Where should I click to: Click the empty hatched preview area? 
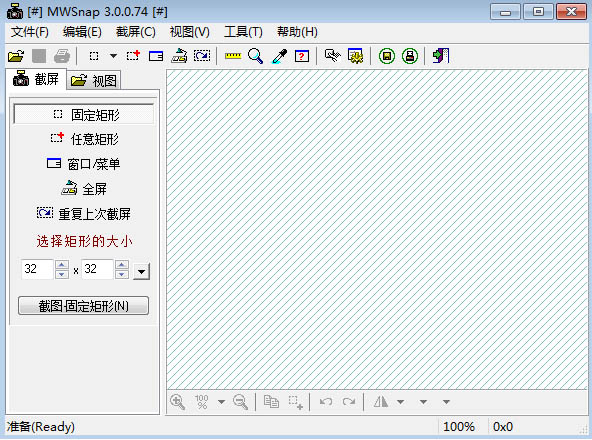(x=377, y=229)
